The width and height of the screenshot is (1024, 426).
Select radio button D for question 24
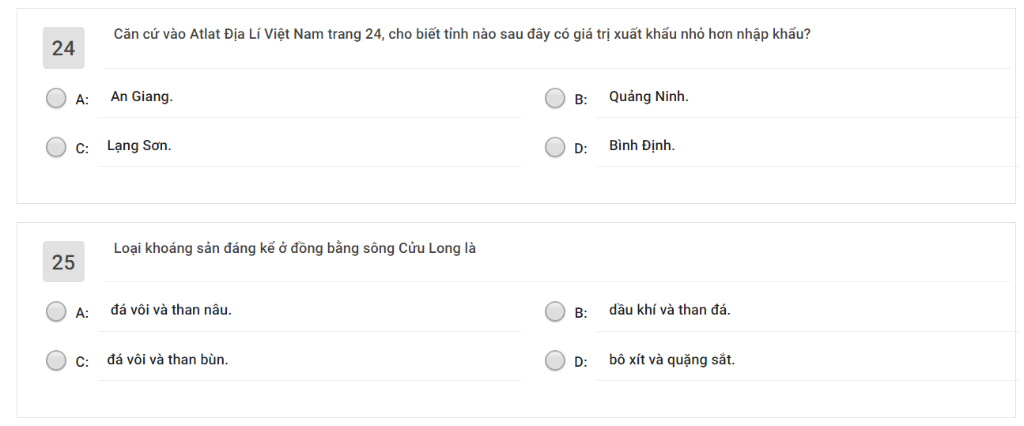click(555, 148)
